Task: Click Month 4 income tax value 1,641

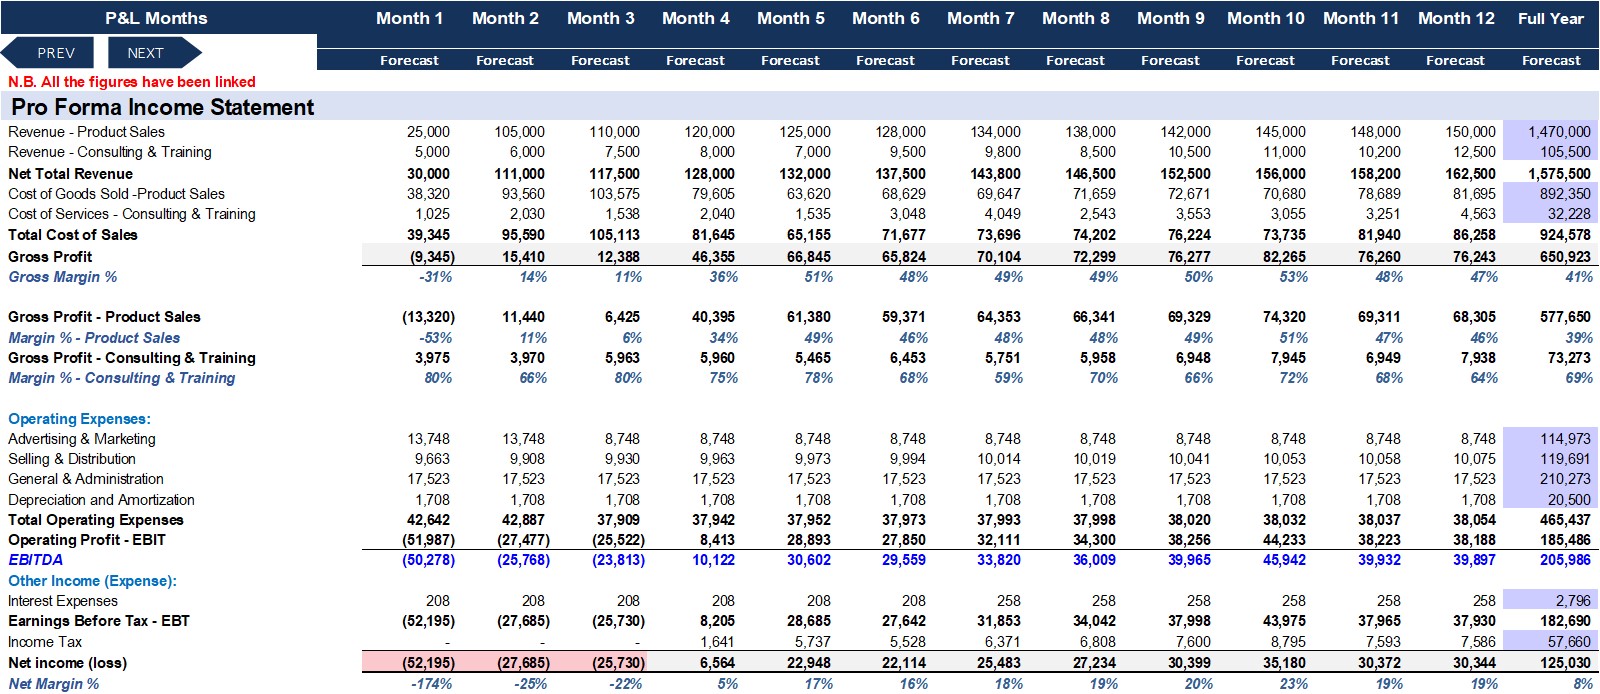Action: (x=717, y=642)
